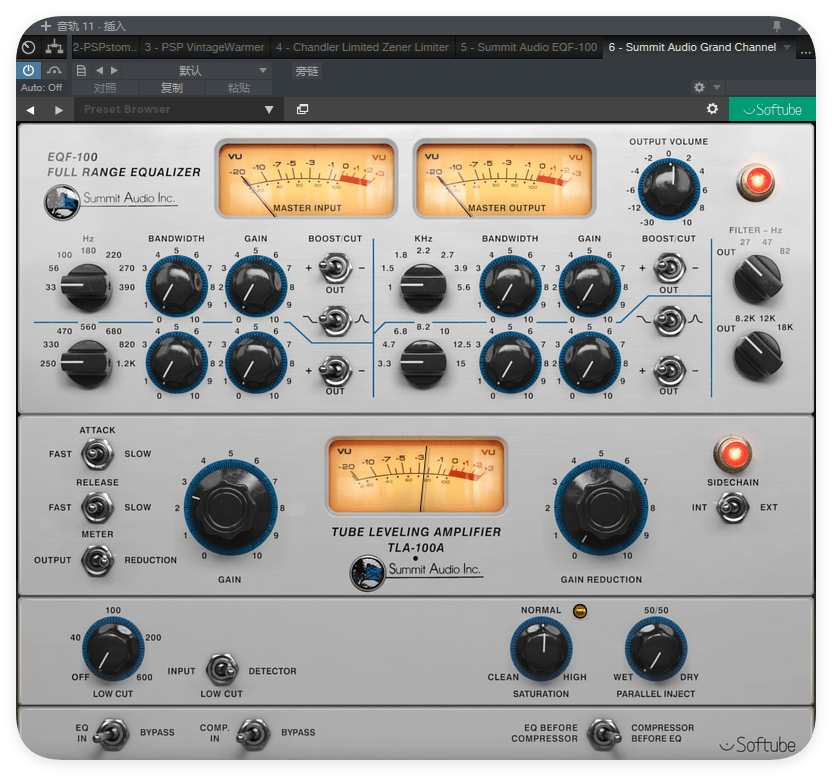Click the GAIN REDUCTION knob
The height and width of the screenshot is (776, 832).
click(x=601, y=507)
